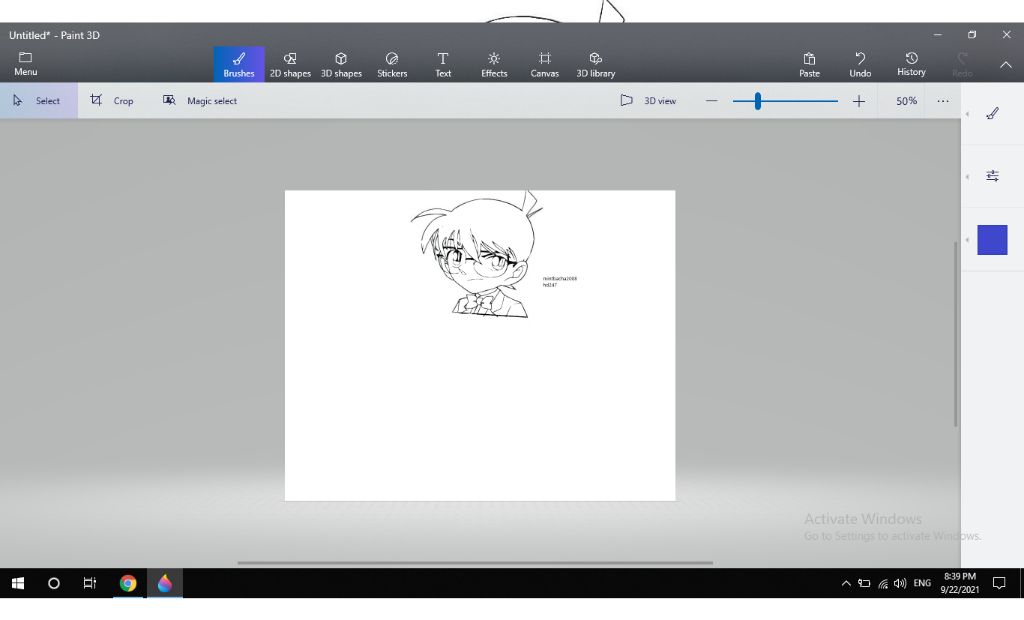This screenshot has height=620, width=1024.
Task: Click the Crop button
Action: pos(112,101)
